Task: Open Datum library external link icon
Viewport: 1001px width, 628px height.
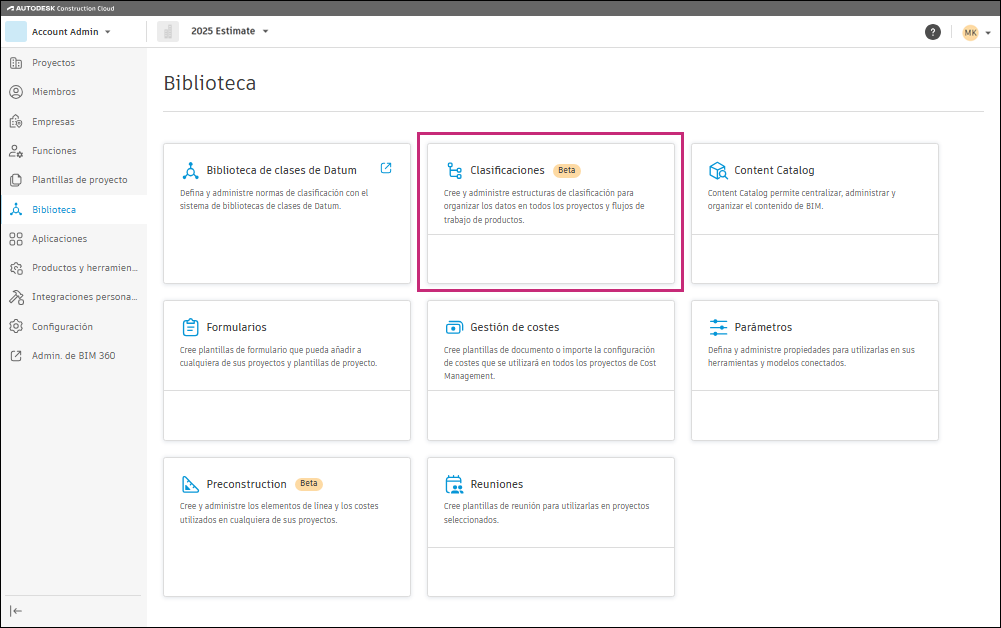Action: pos(386,168)
